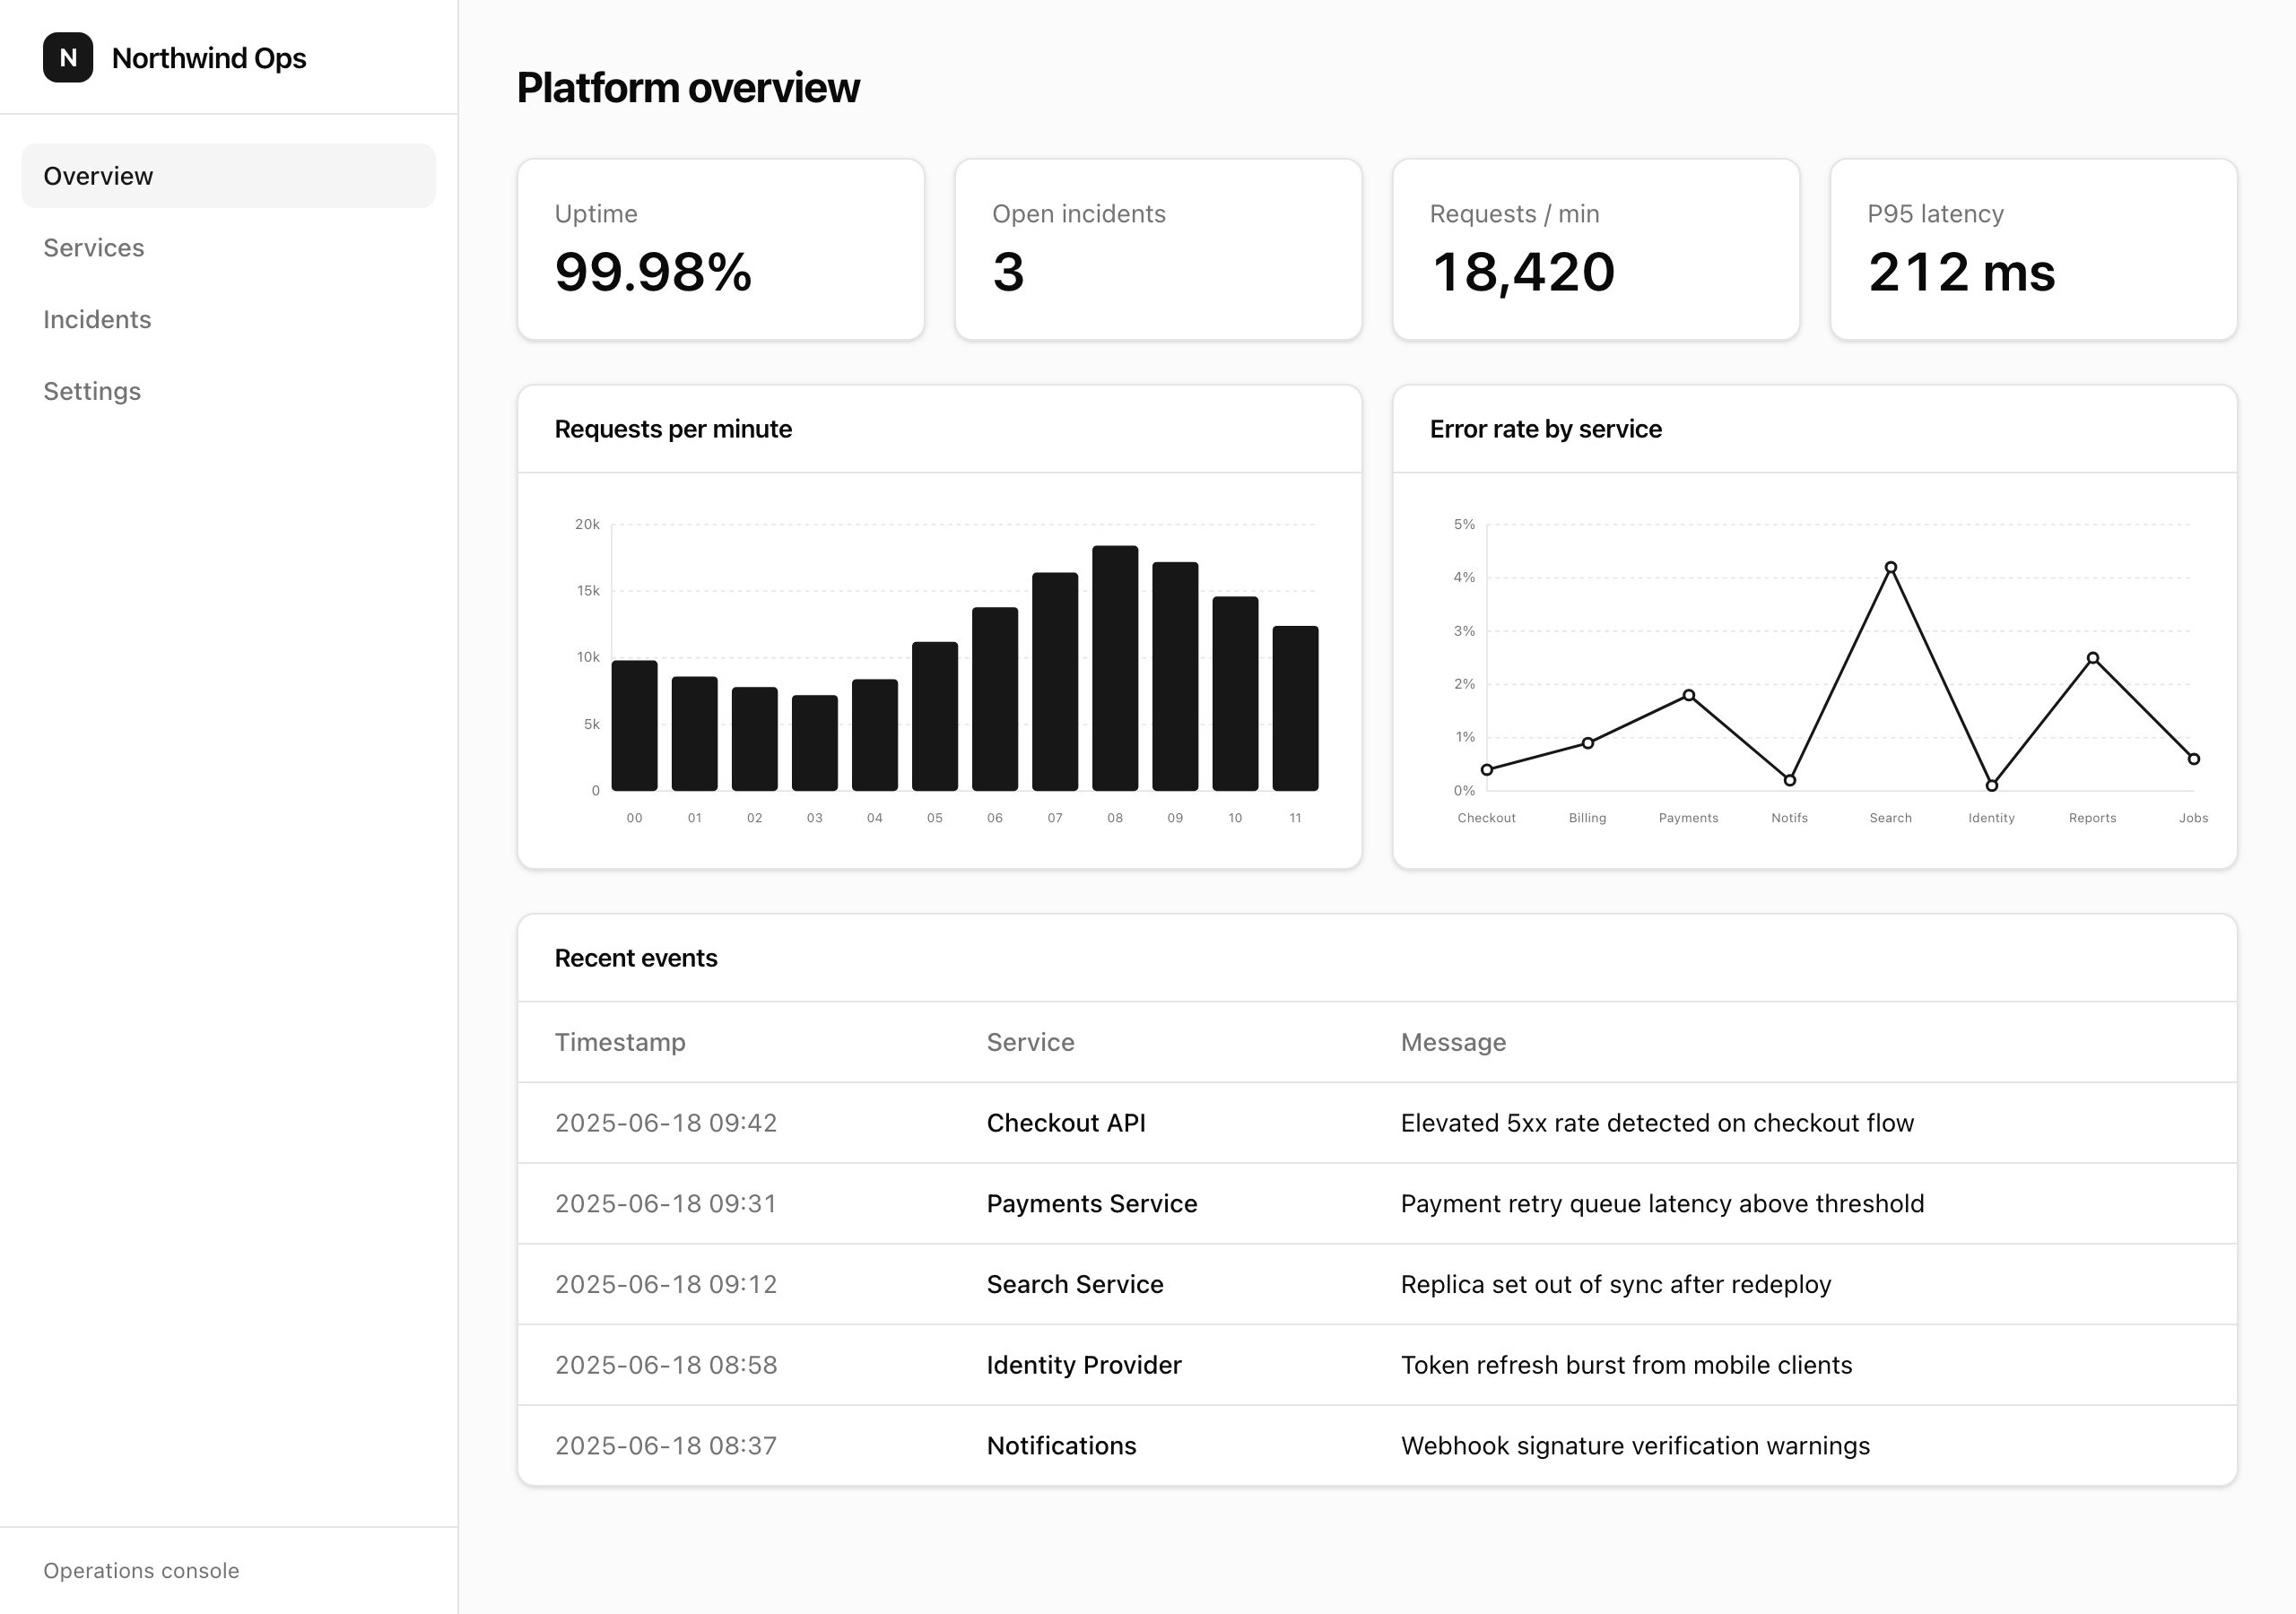Click the Replica set out of sync message
This screenshot has width=2296, height=1614.
pyautogui.click(x=1616, y=1284)
